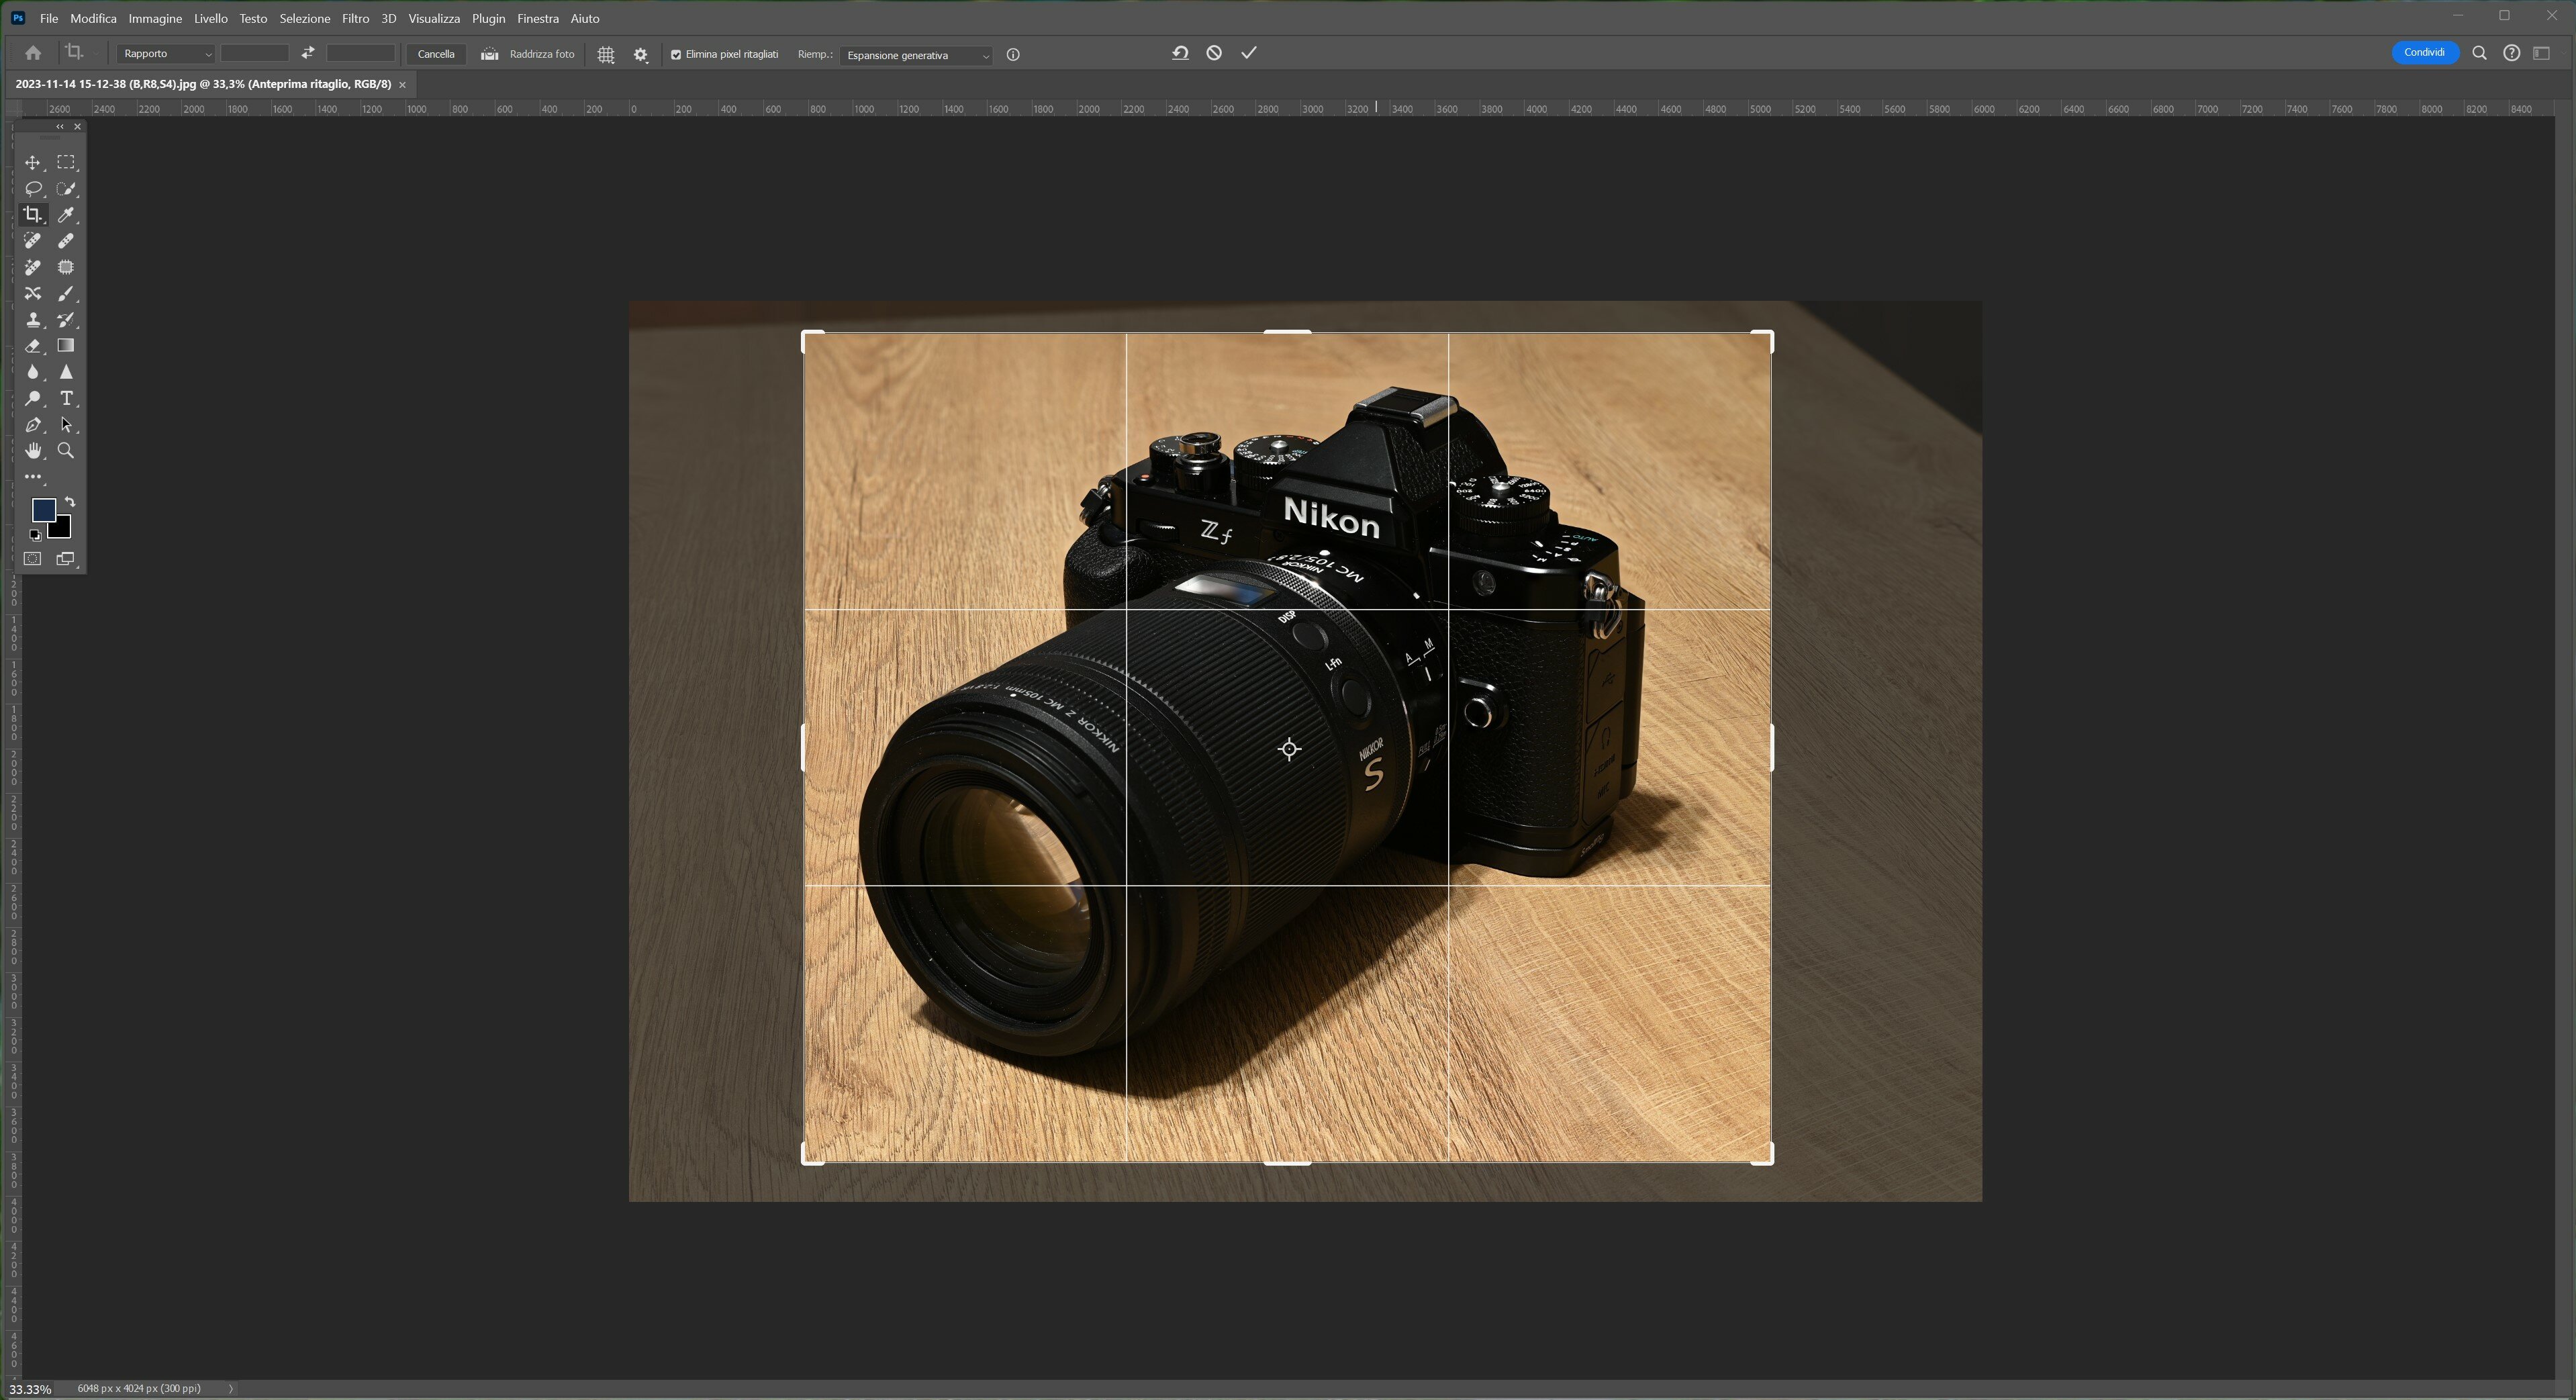Viewport: 2576px width, 1400px height.
Task: Reset default foreground and background colors
Action: click(35, 535)
